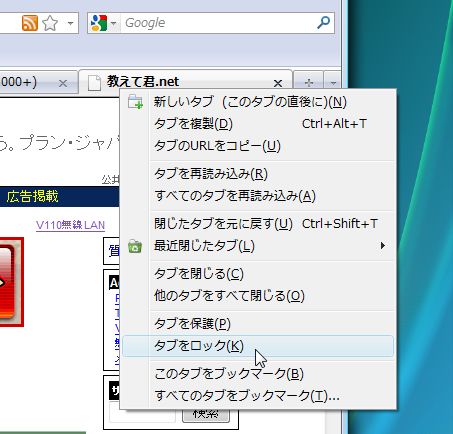This screenshot has height=434, width=453.
Task: Select すべてのタブをブックマーク entry
Action: pos(258,396)
